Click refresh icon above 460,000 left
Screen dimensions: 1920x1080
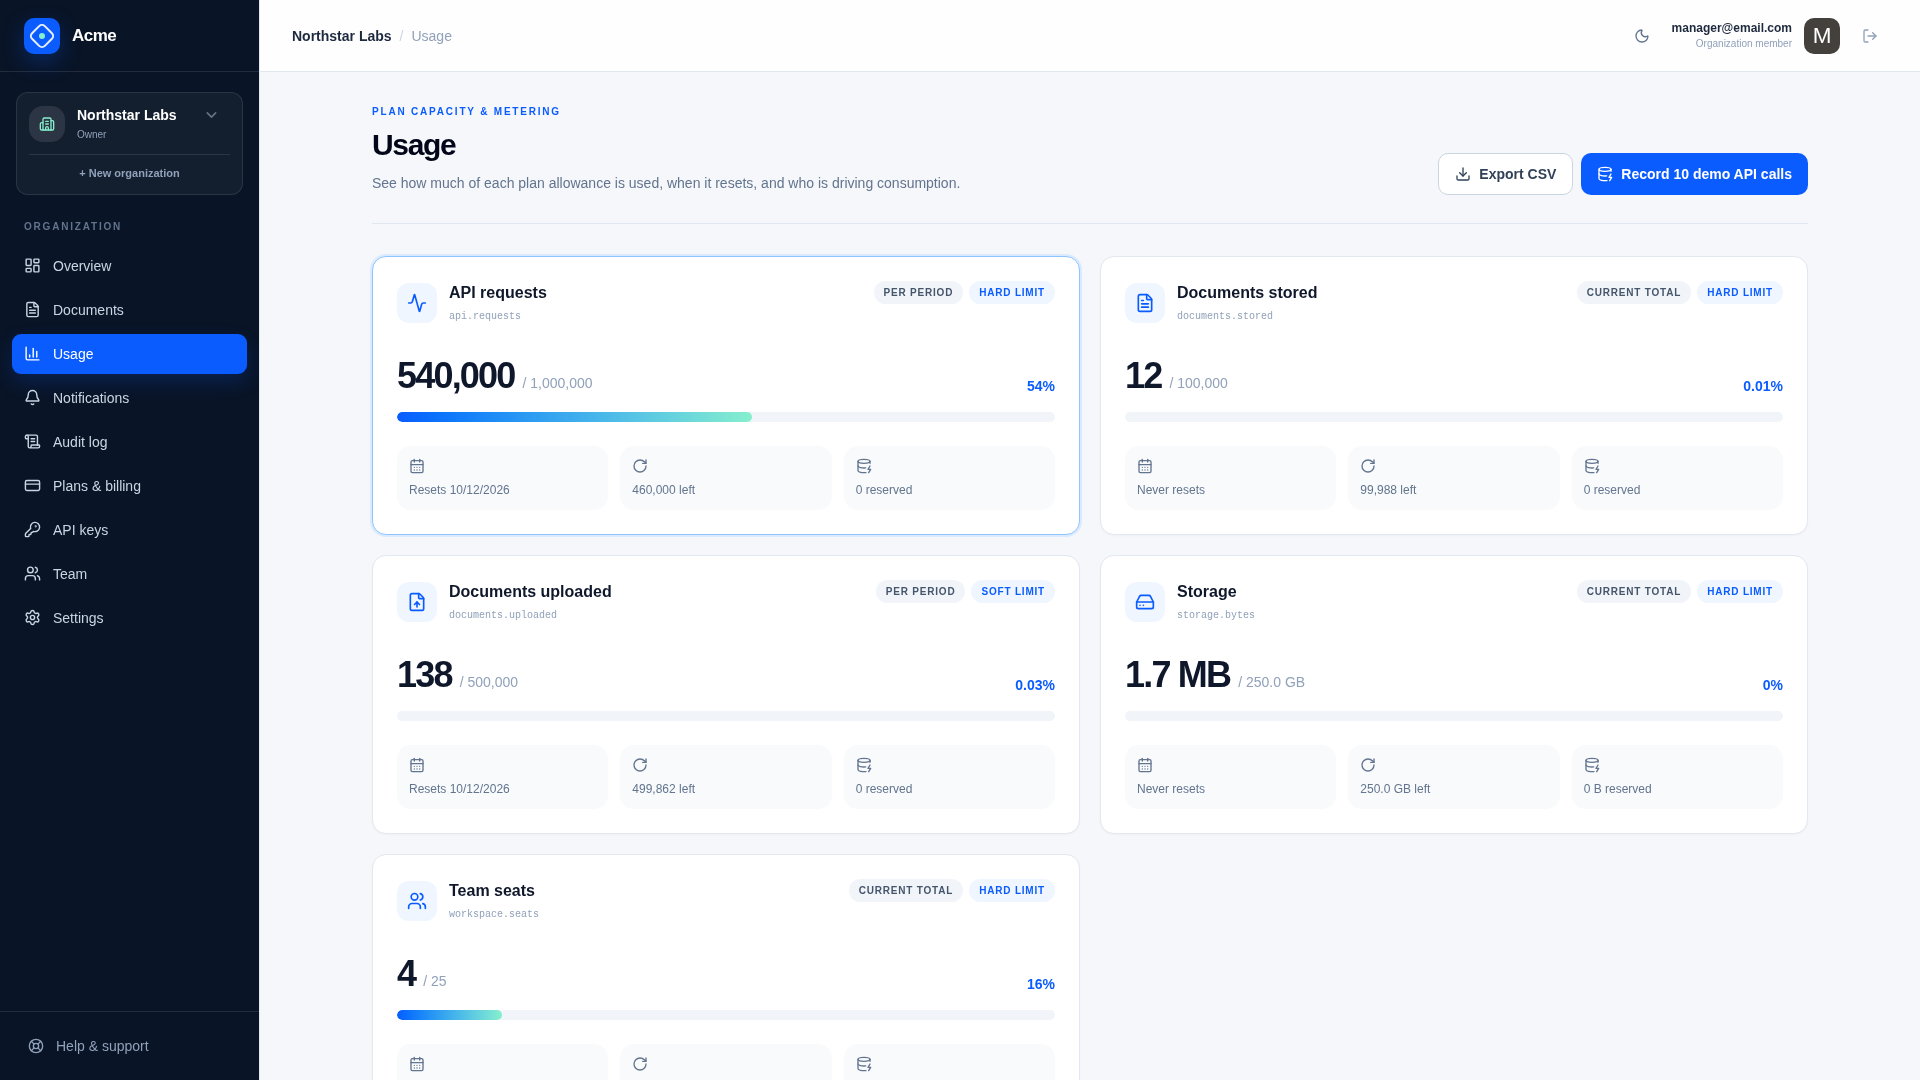point(640,466)
